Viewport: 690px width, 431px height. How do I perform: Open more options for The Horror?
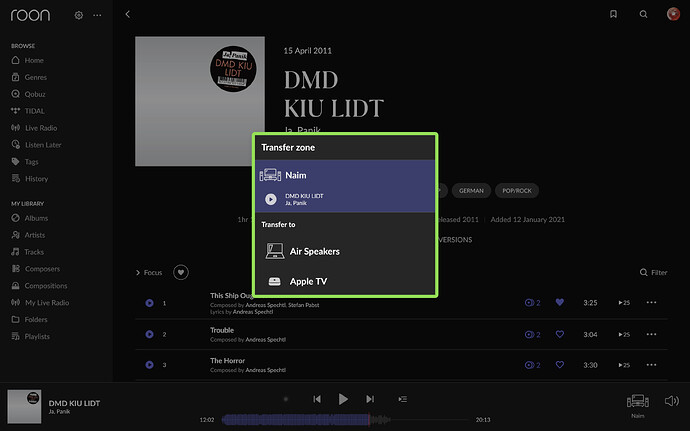click(x=652, y=365)
